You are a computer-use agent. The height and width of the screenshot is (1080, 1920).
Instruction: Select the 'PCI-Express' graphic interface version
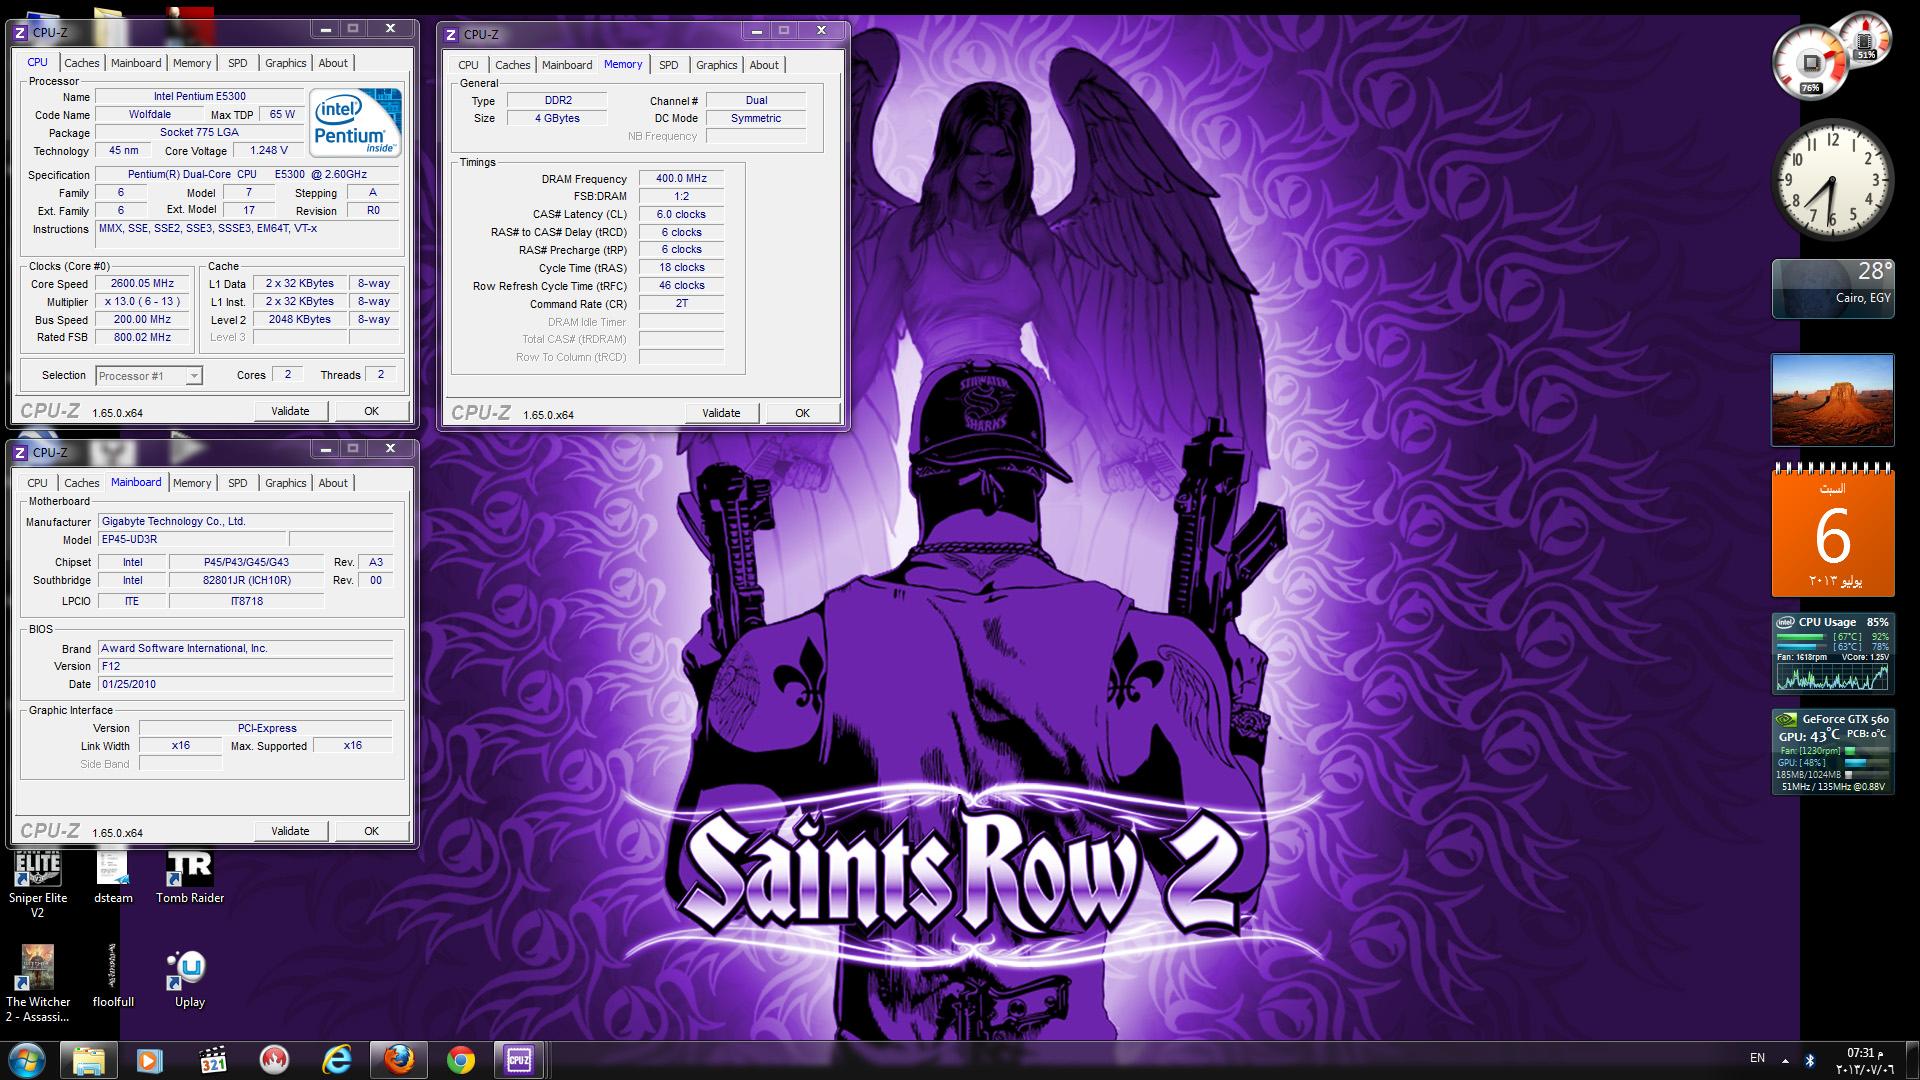(x=266, y=729)
